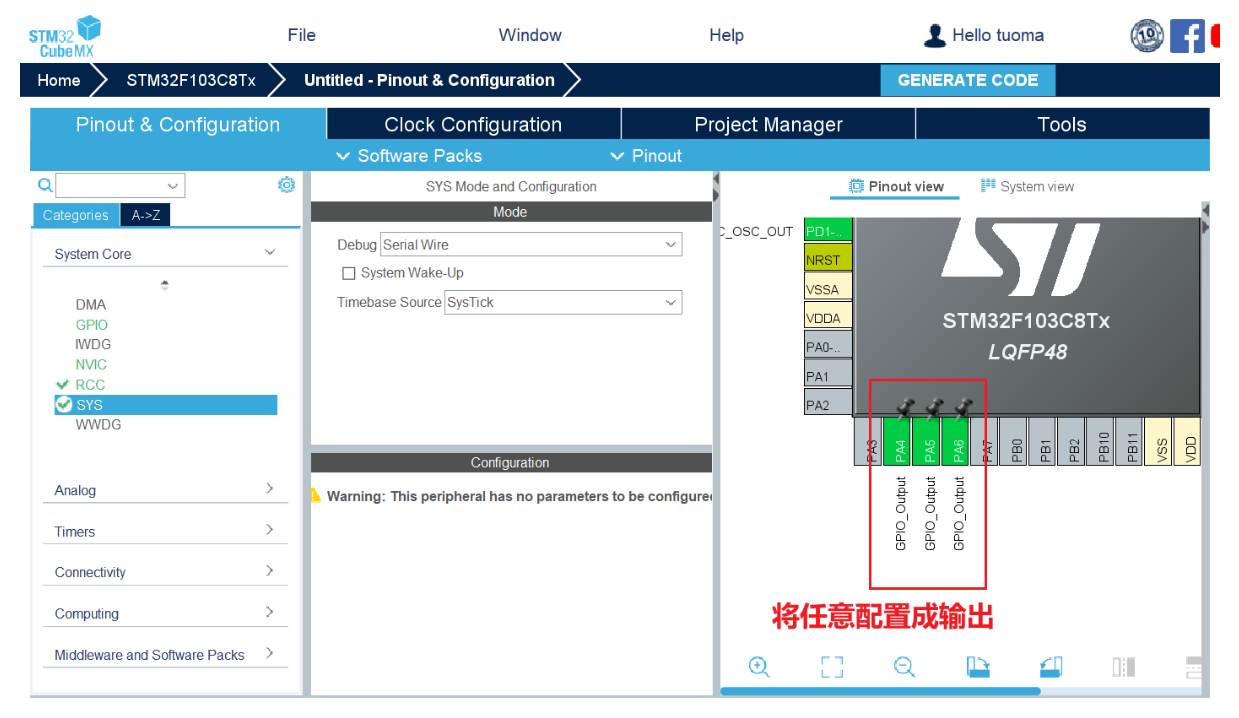Screen dimensions: 1239x718
Task: Select the VDDA pin
Action: (829, 317)
